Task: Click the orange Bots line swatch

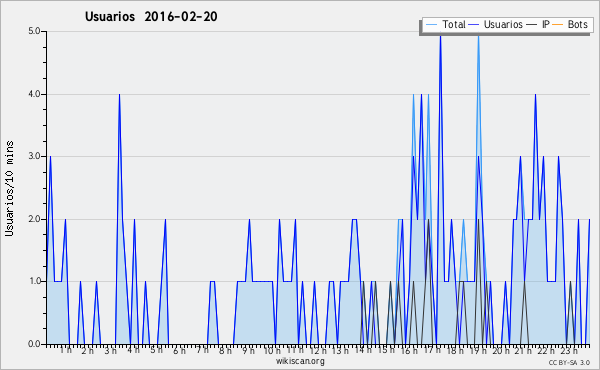Action: coord(558,24)
